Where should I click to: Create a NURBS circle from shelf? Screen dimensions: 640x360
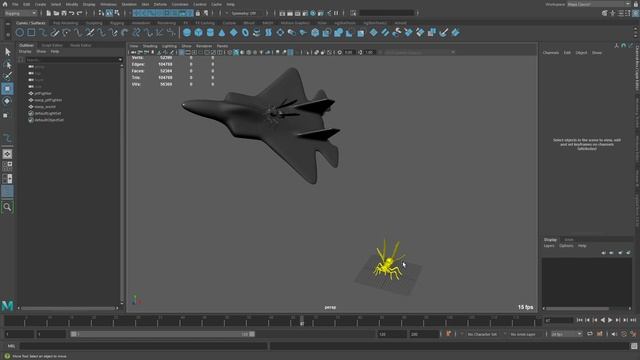click(x=20, y=32)
